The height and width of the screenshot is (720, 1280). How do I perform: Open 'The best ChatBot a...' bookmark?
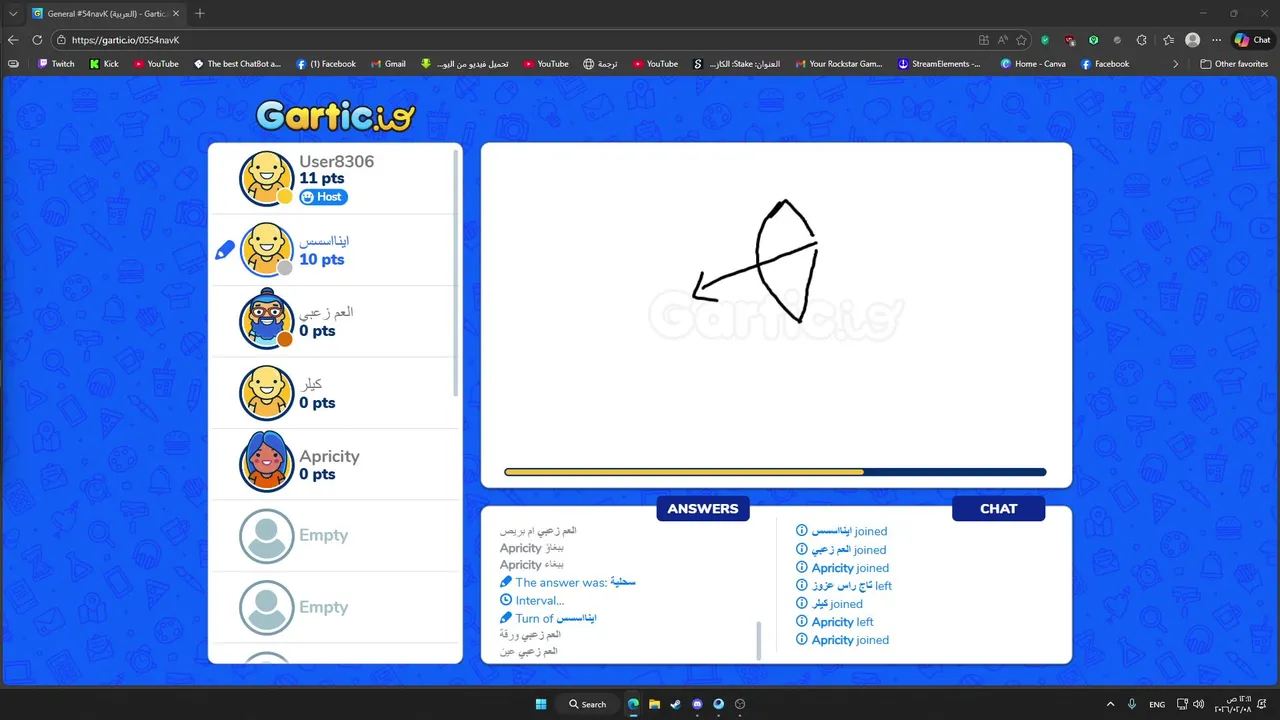(237, 64)
